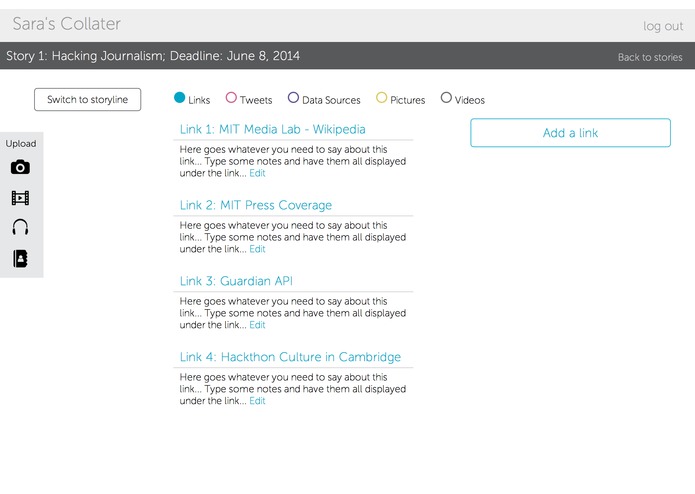
Task: Select the Data Sources radio button
Action: point(293,97)
